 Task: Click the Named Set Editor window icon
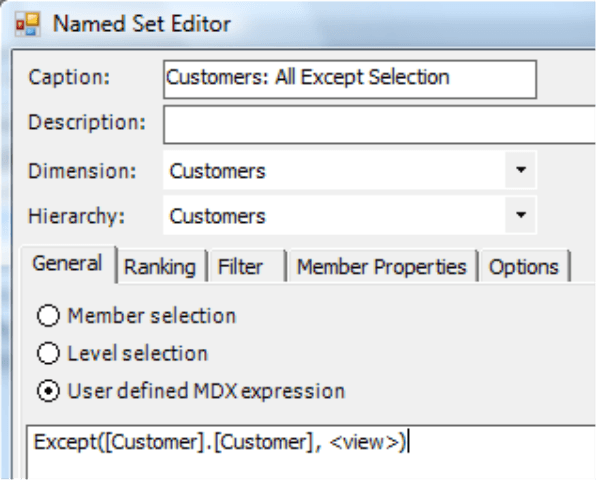coord(27,24)
